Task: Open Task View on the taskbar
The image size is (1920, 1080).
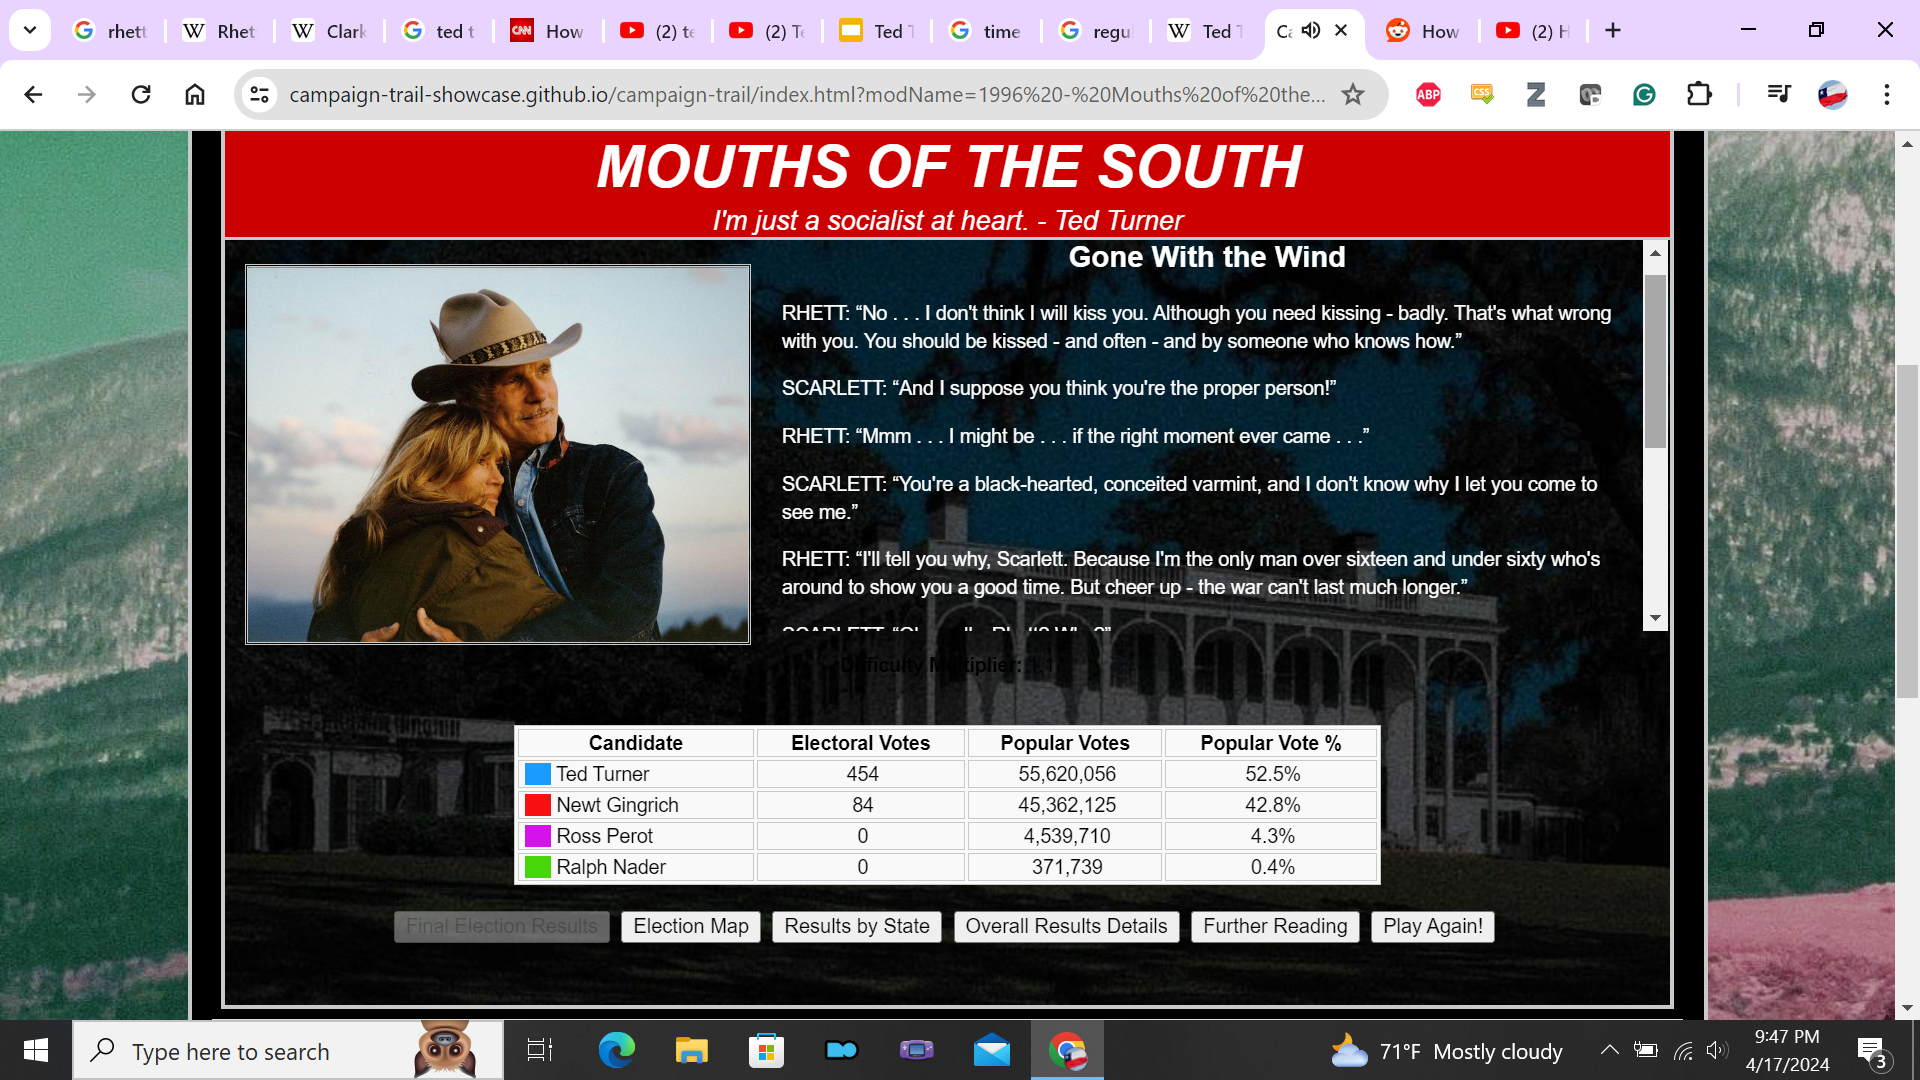Action: 540,1051
